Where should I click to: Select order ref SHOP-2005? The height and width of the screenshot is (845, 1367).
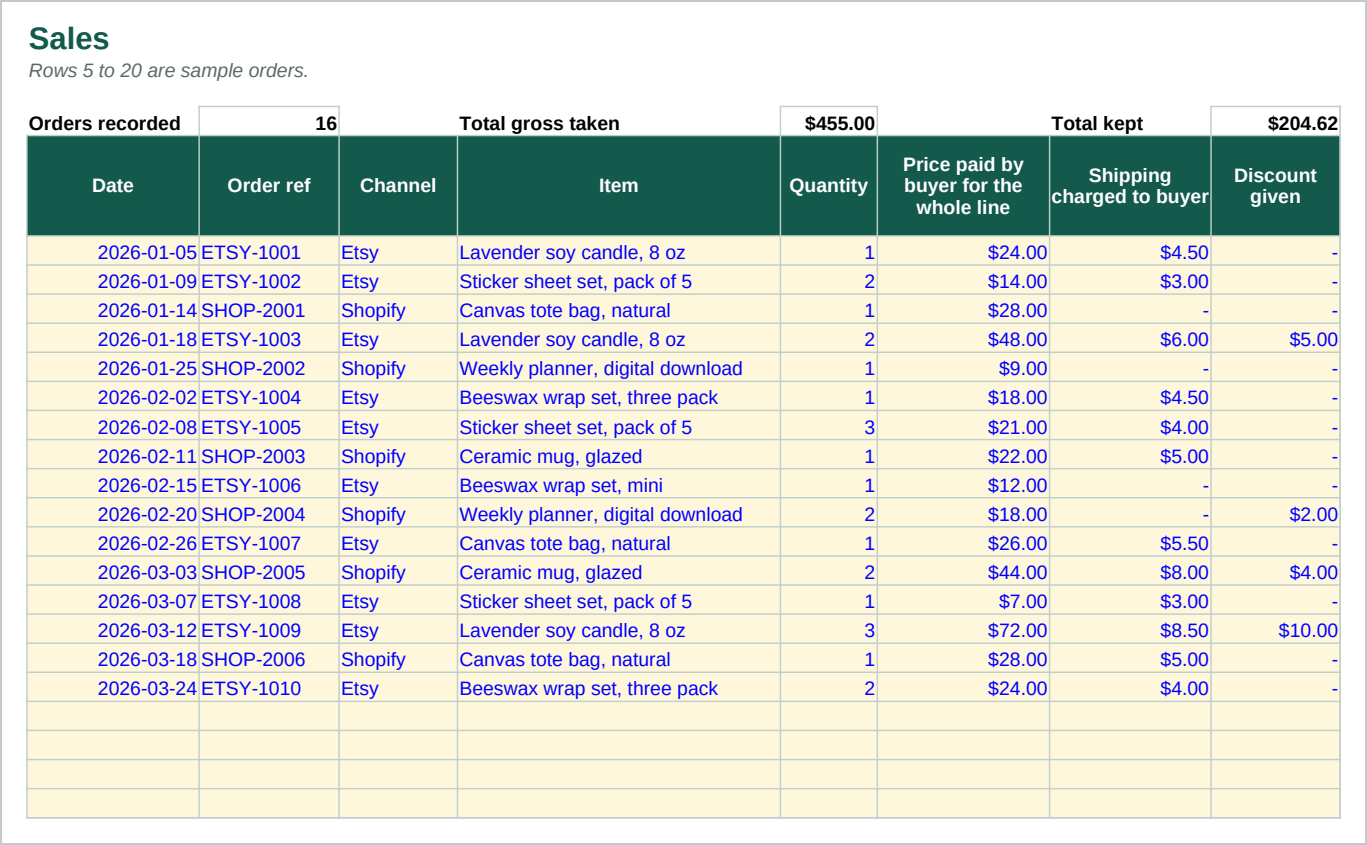click(269, 572)
